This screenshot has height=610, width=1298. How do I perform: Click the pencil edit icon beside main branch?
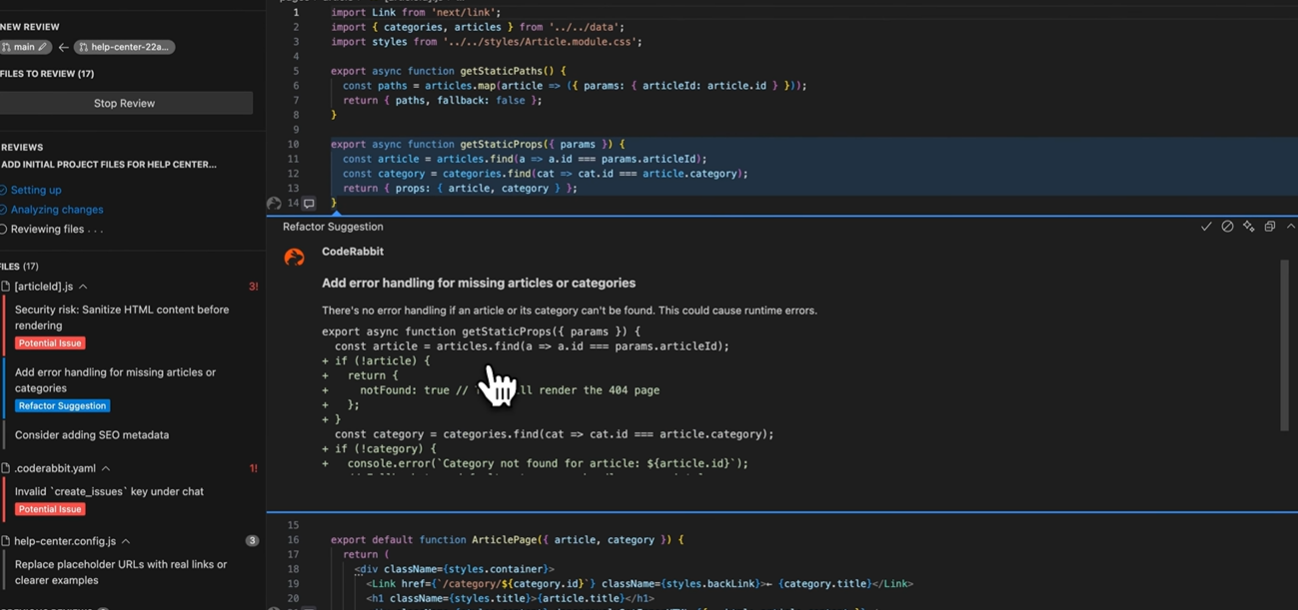[x=42, y=47]
